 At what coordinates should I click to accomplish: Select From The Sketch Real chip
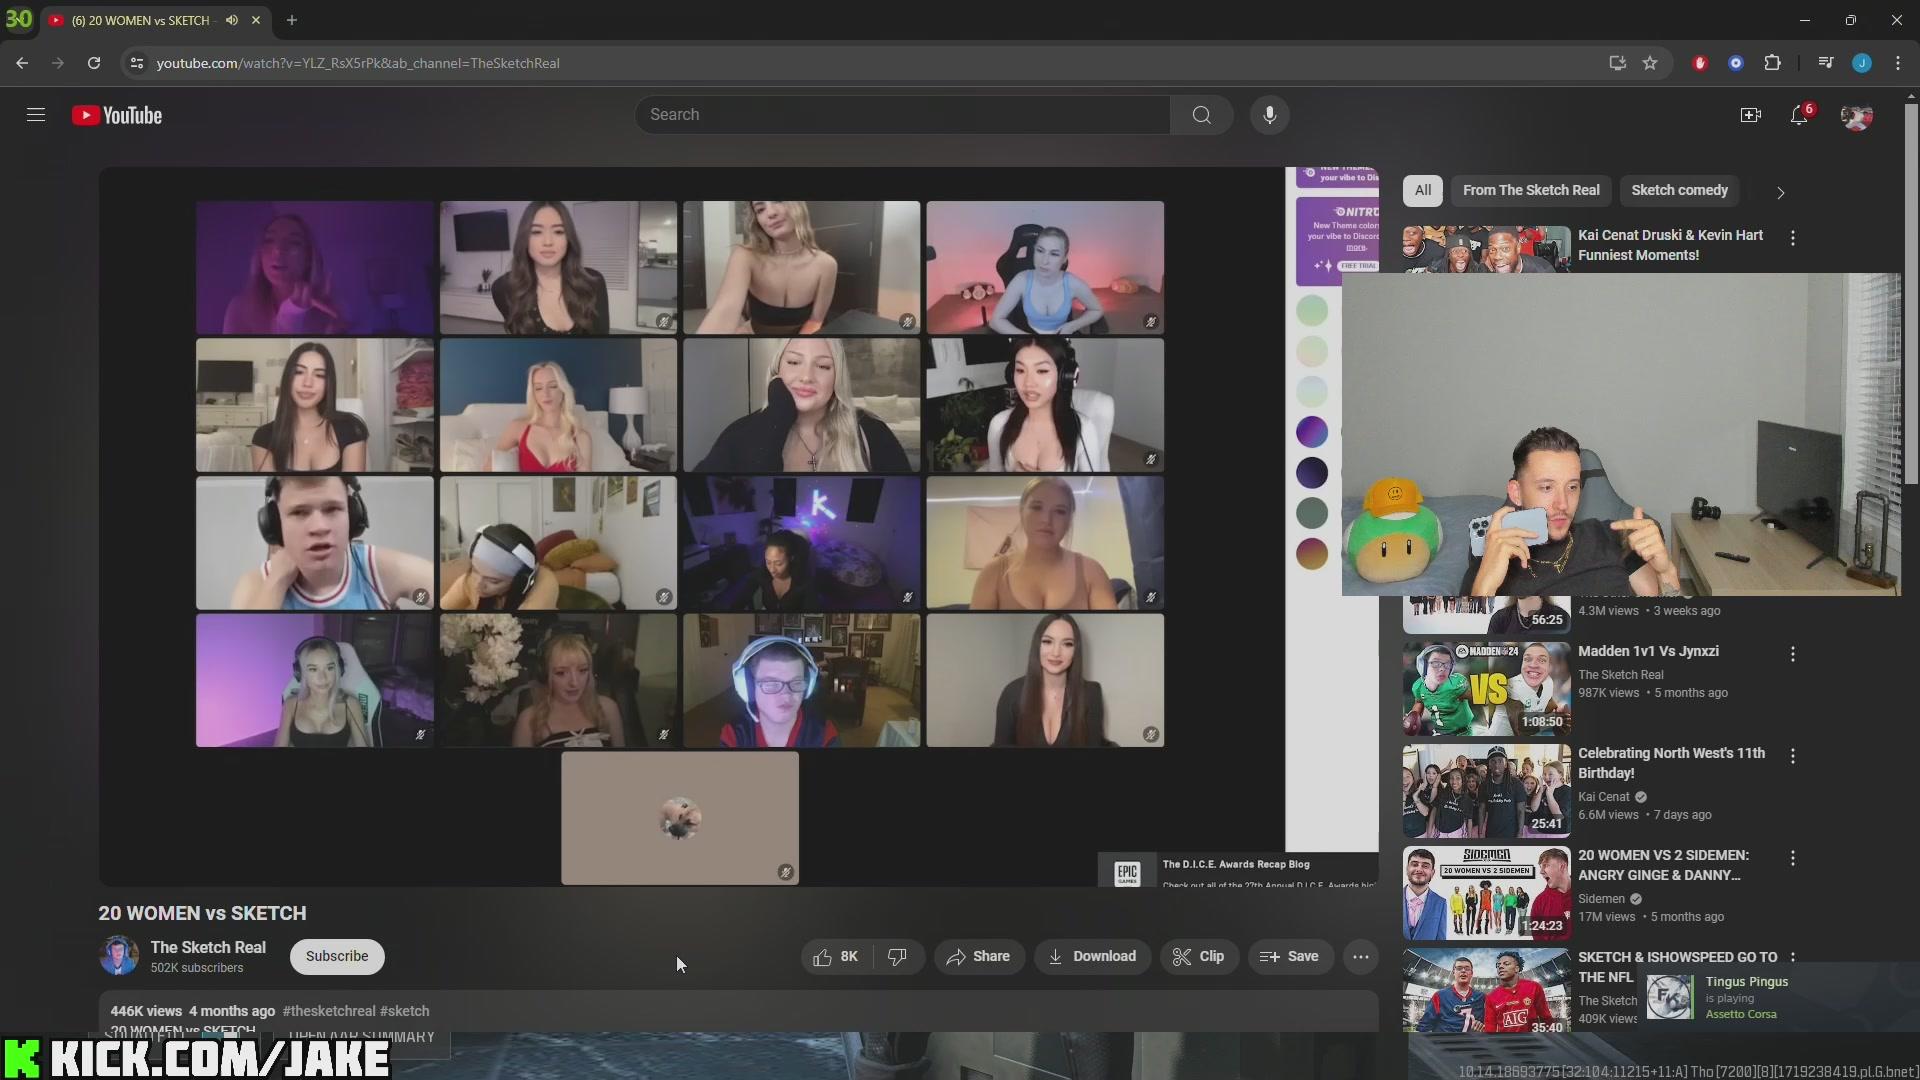pos(1530,190)
